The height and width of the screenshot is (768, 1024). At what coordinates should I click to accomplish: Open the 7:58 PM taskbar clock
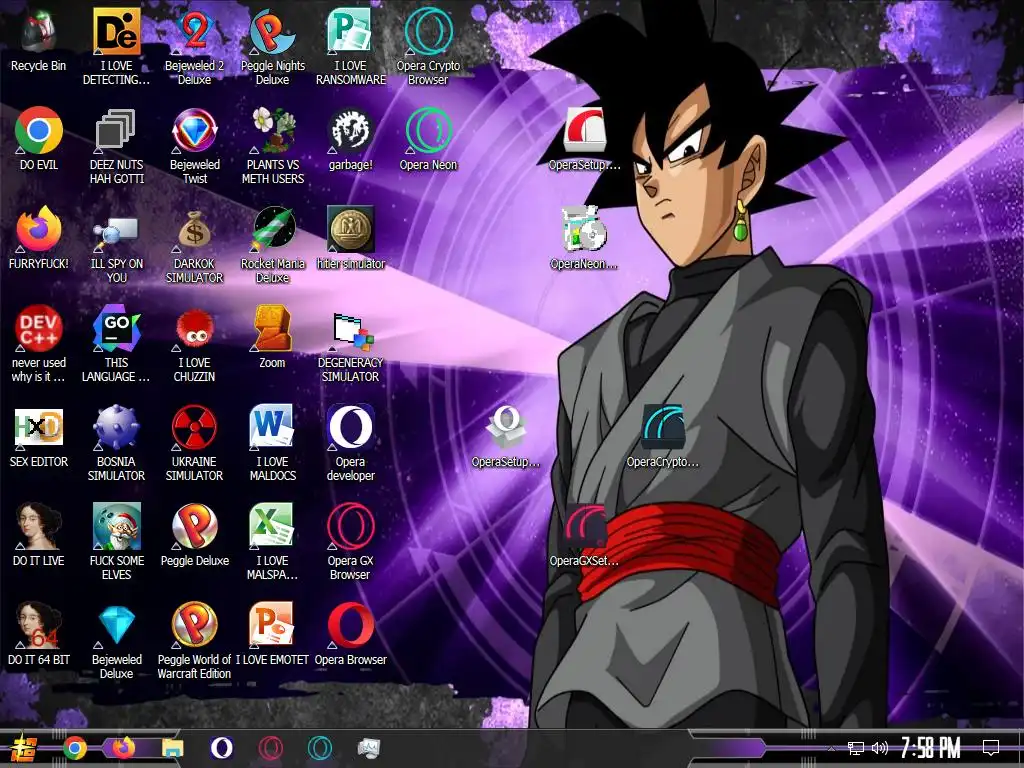click(931, 748)
